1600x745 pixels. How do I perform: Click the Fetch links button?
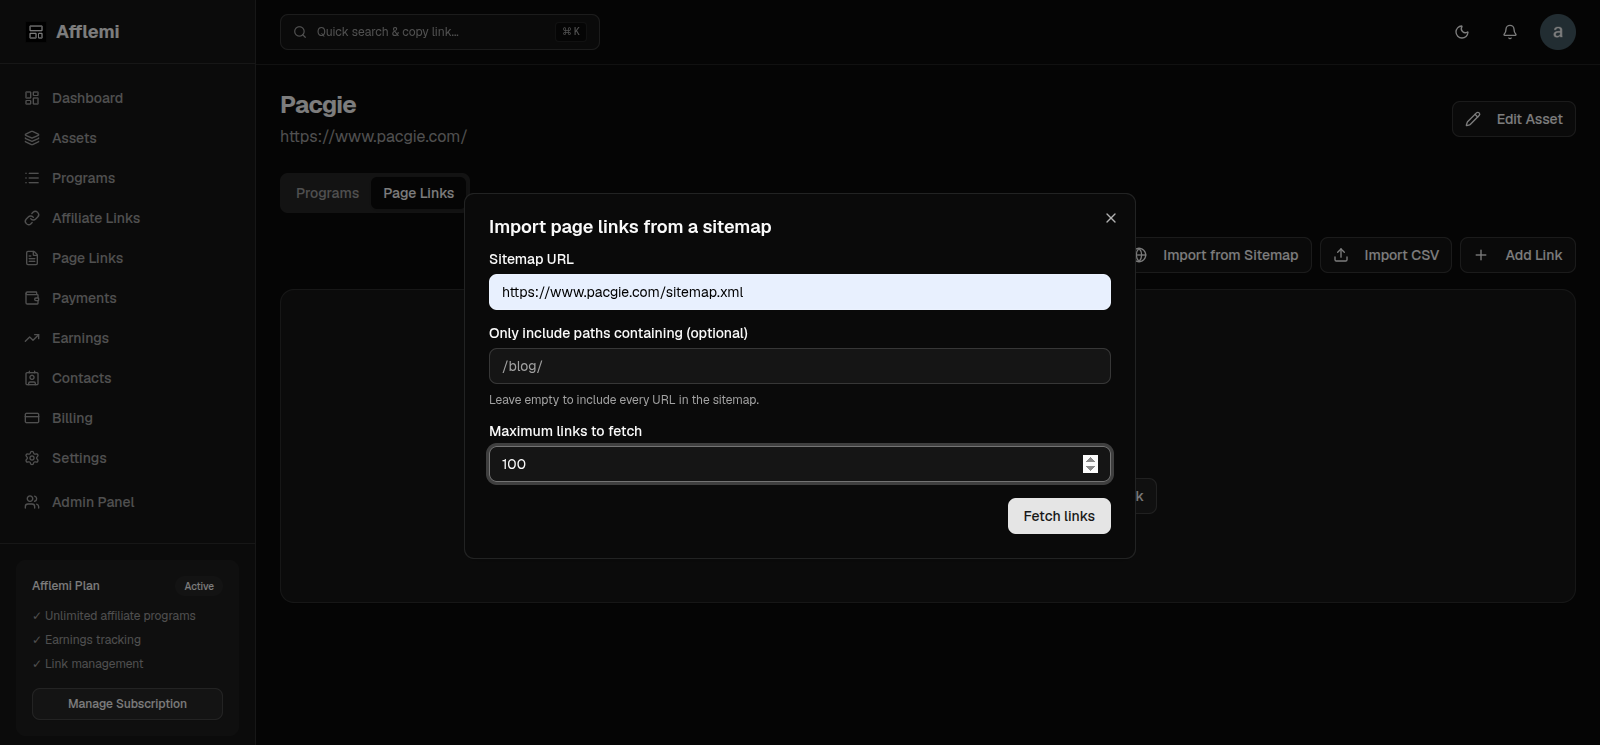[x=1059, y=516]
